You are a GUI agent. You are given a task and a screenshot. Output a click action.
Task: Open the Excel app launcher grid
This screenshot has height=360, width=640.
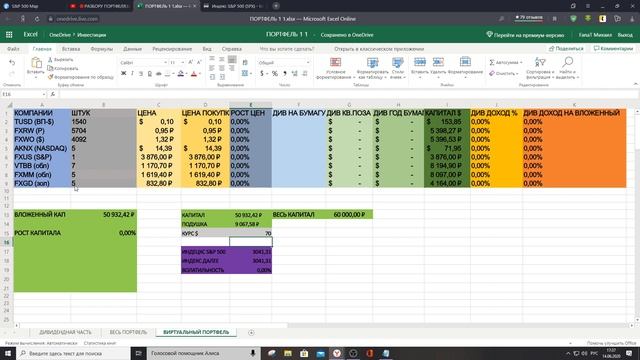click(9, 35)
